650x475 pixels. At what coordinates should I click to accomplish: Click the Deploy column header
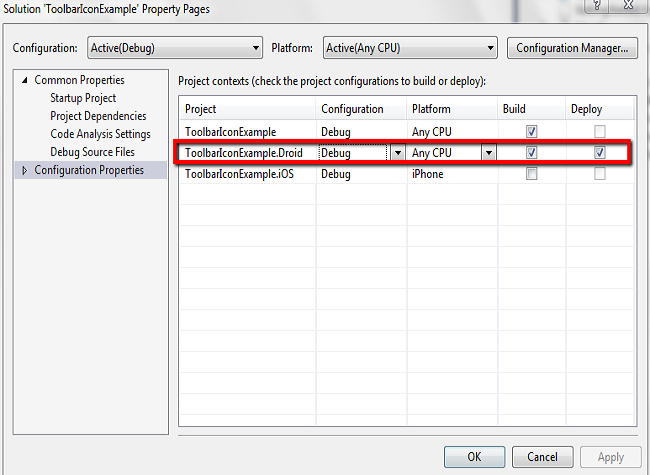599,109
